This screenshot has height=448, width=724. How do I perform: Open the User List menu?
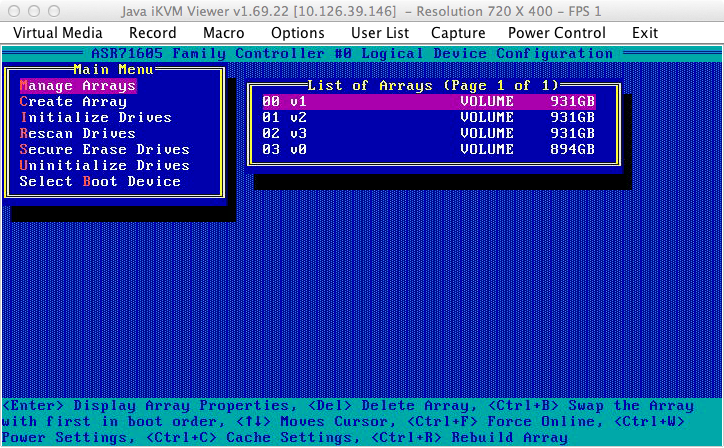[x=380, y=33]
